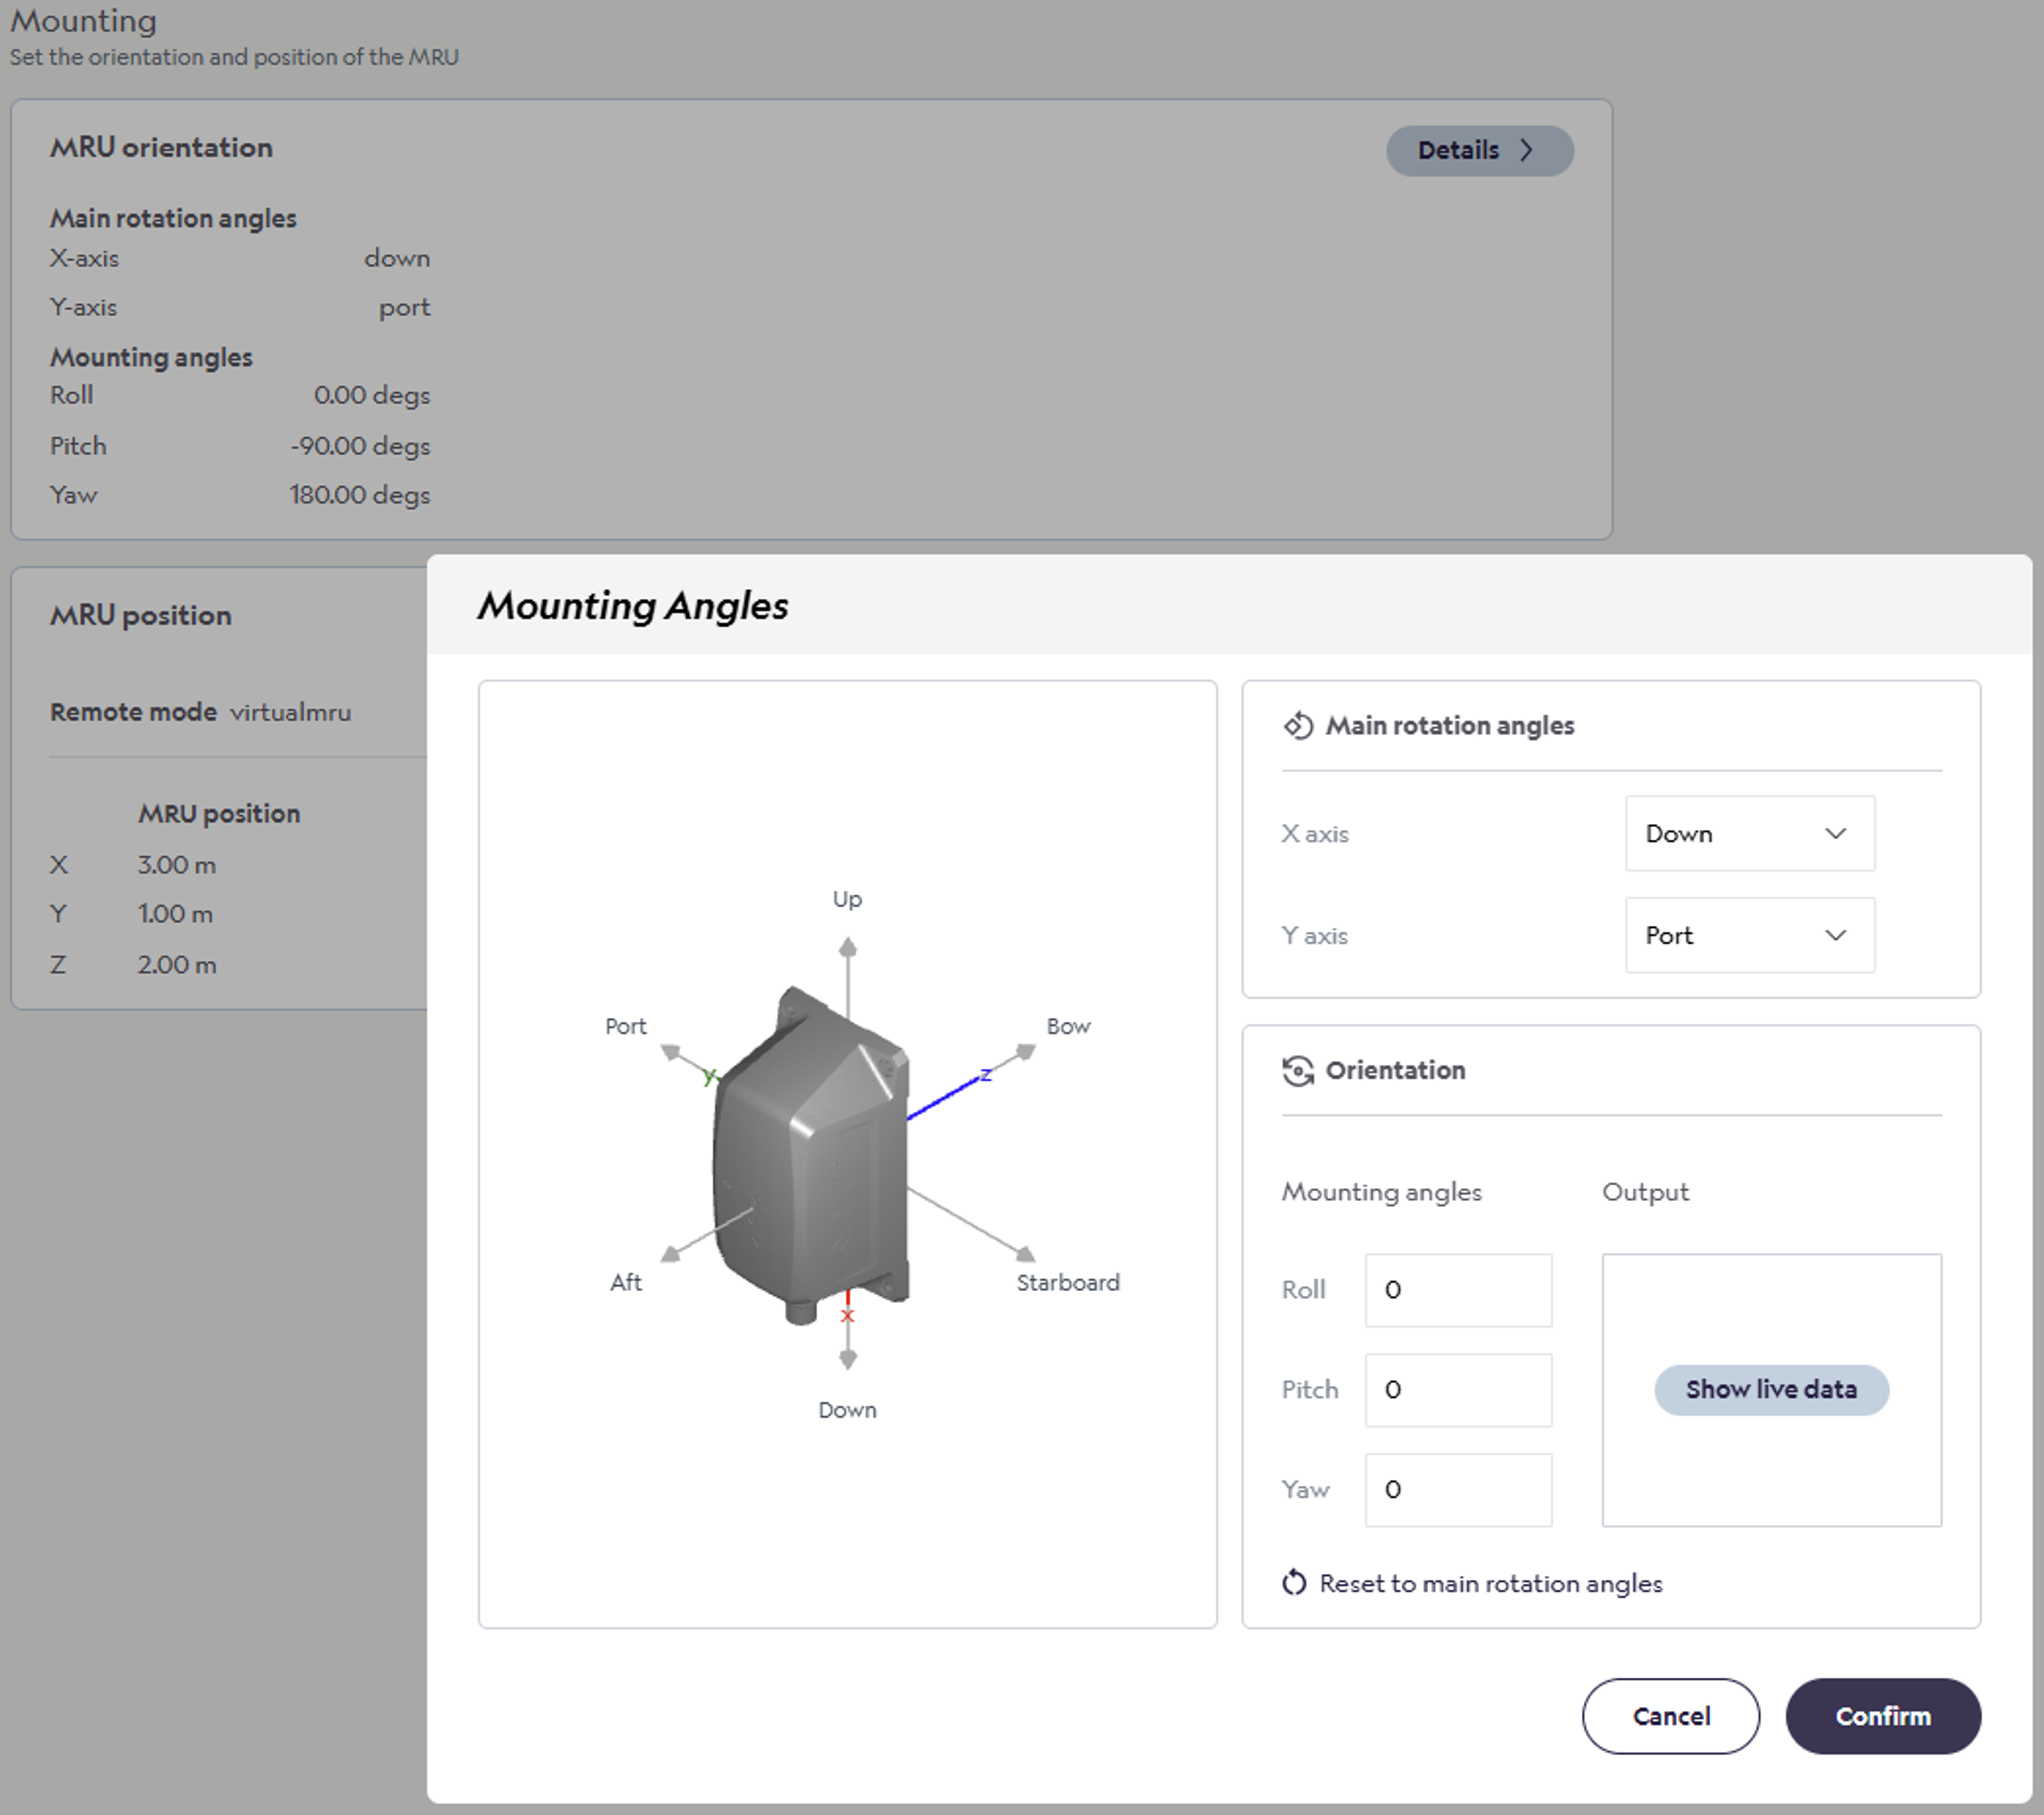The height and width of the screenshot is (1815, 2044).
Task: Click the Orientation section icon
Action: pos(1297,1070)
